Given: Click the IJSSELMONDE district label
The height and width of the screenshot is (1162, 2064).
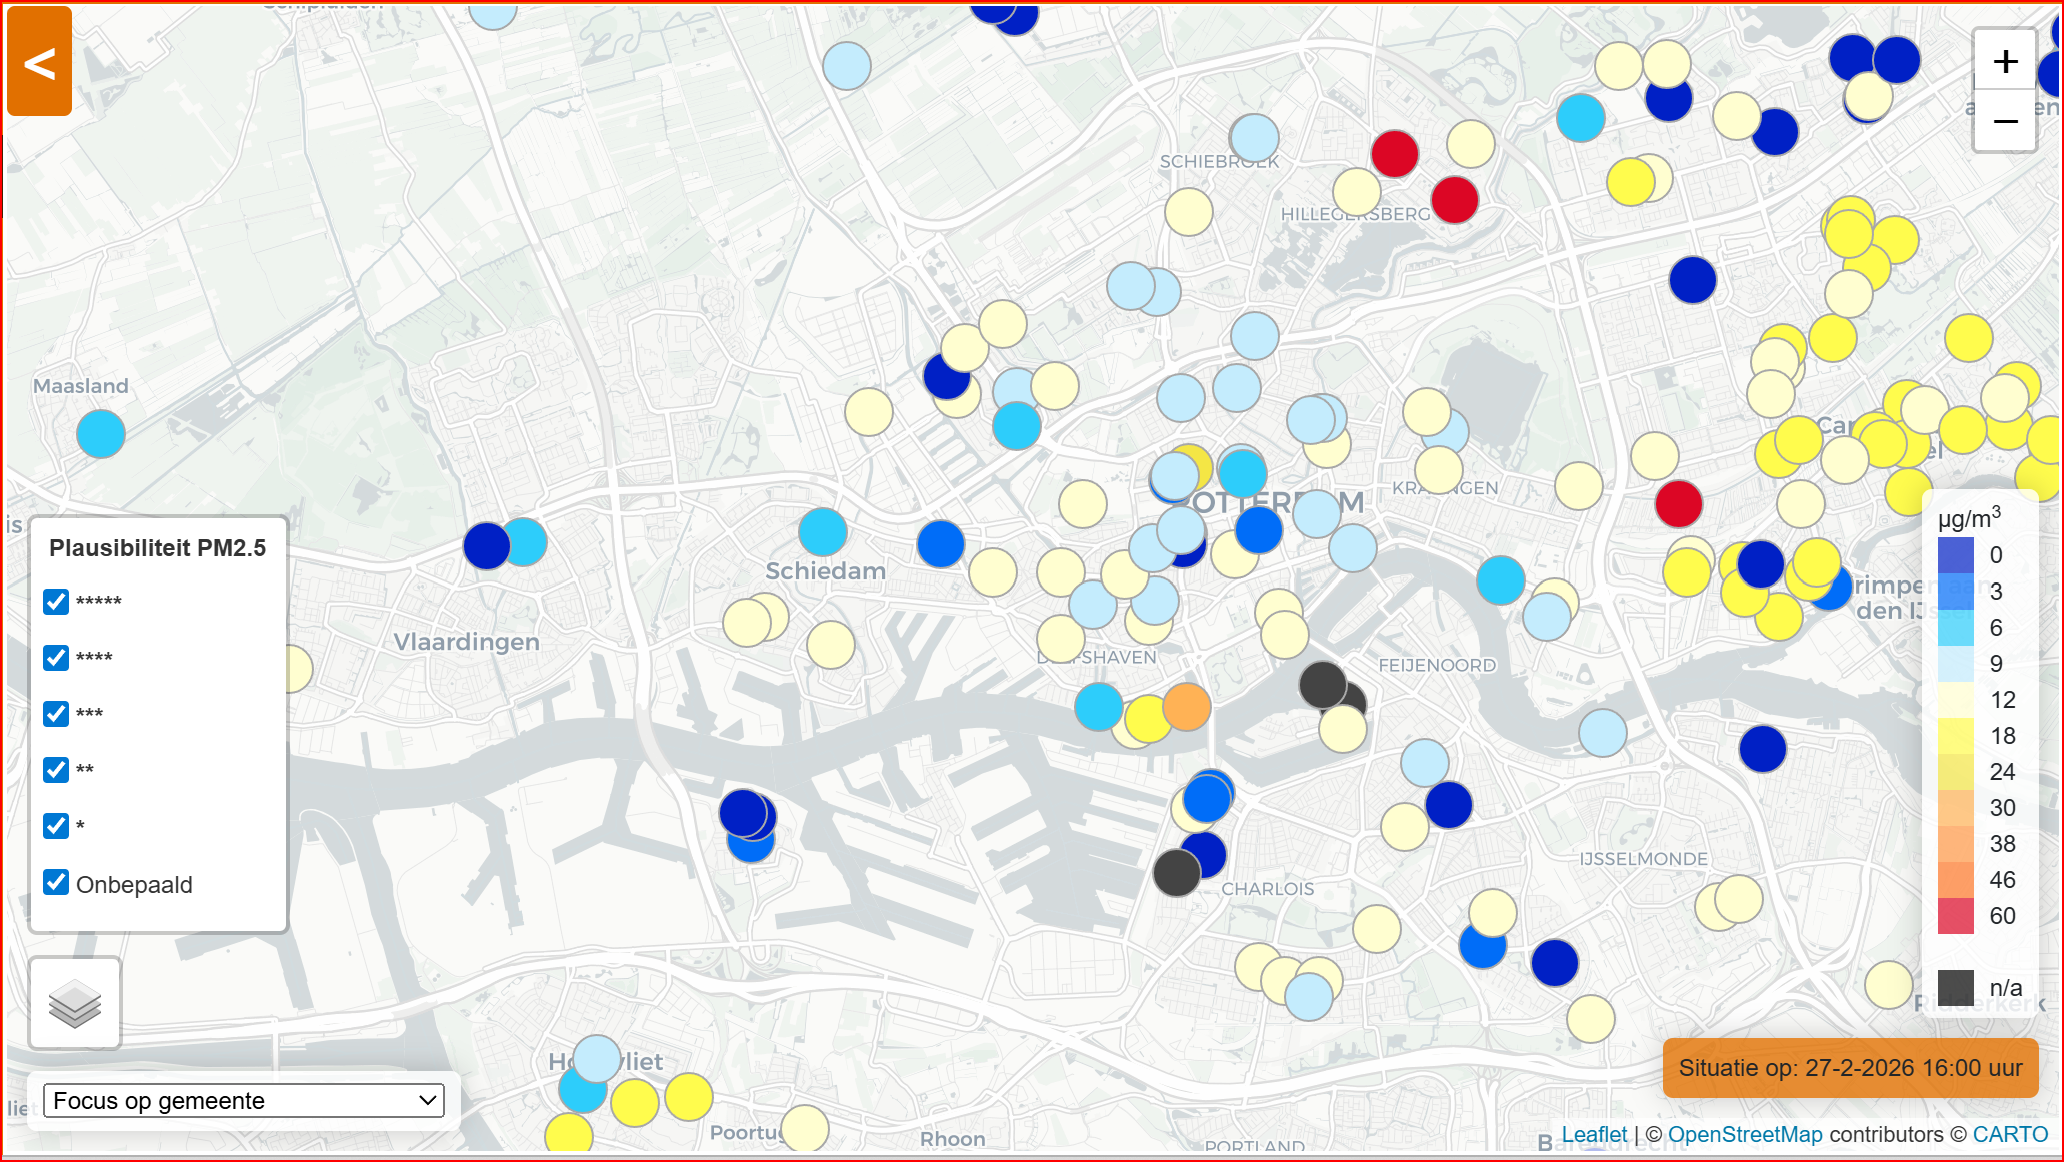Looking at the screenshot, I should pyautogui.click(x=1644, y=859).
